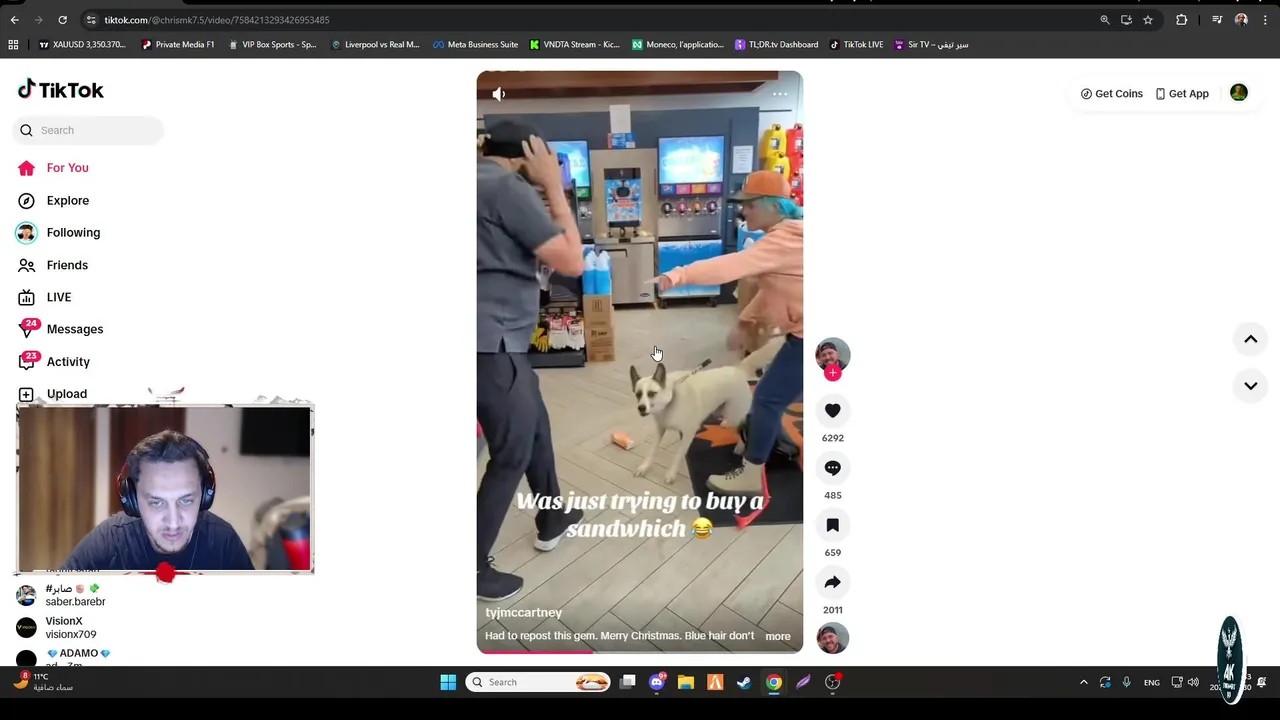The height and width of the screenshot is (720, 1280).
Task: Show hidden system tray icons
Action: pos(1083,682)
